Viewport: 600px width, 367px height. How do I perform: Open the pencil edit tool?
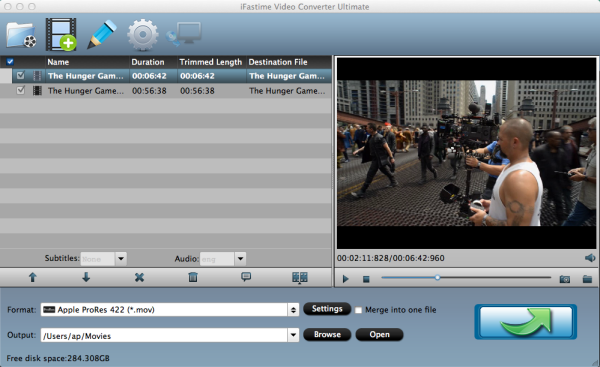(102, 34)
